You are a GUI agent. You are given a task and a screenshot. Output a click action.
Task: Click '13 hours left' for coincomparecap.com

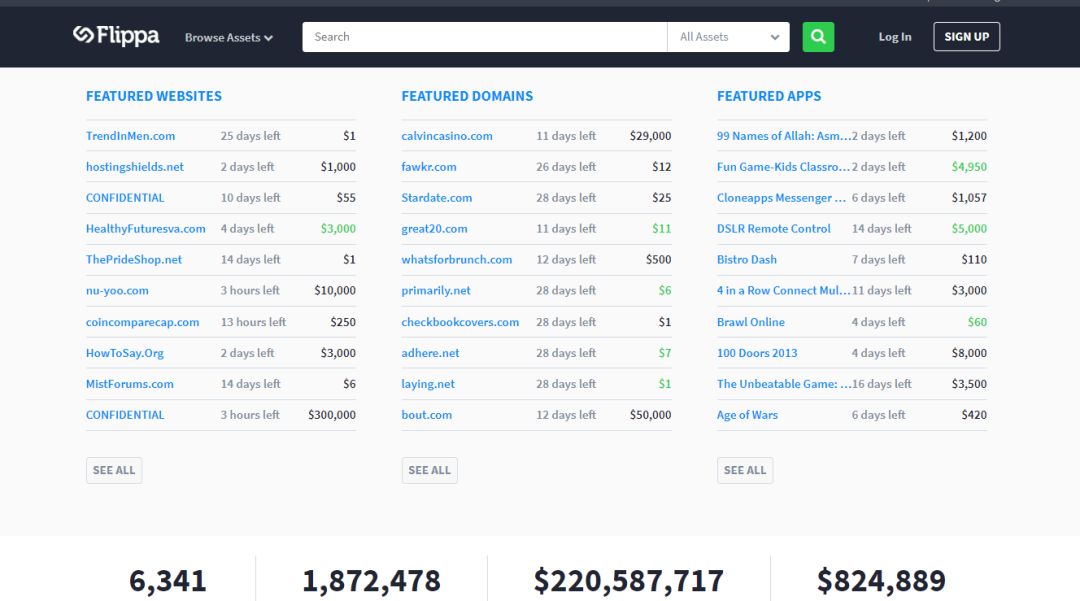pyautogui.click(x=253, y=321)
